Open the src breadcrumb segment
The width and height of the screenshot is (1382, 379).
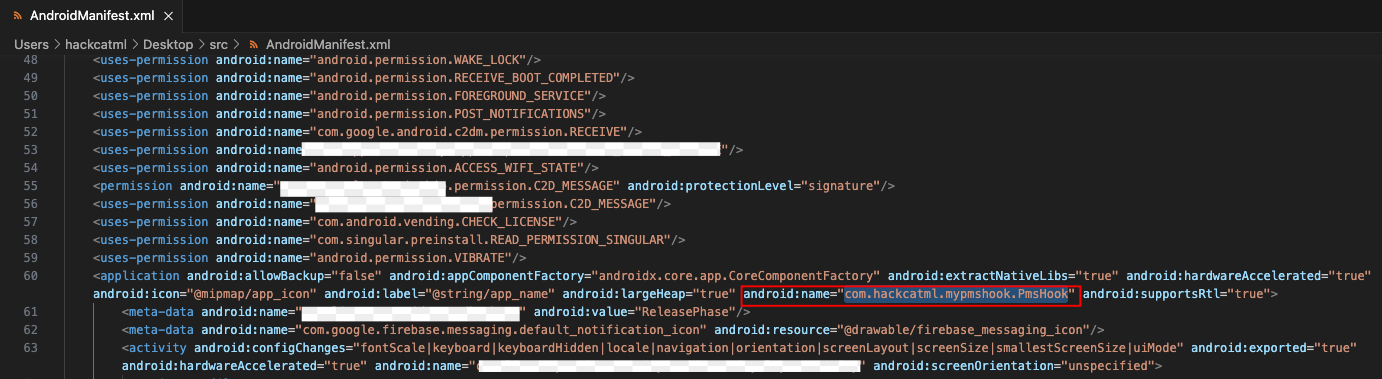coord(219,45)
